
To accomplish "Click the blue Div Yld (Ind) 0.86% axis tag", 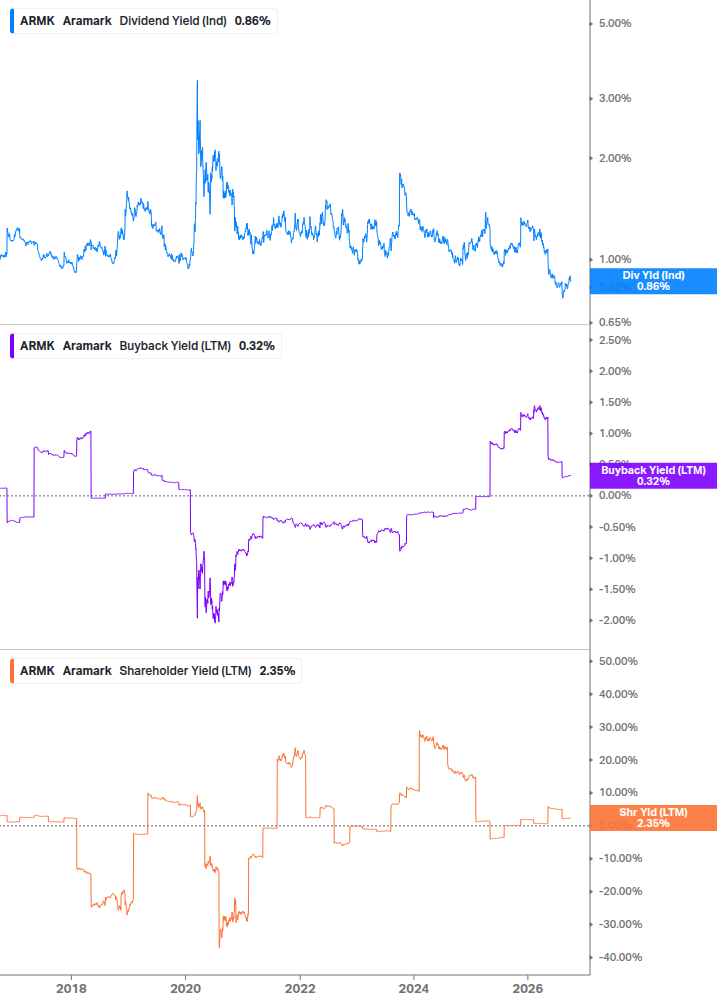I will coord(653,281).
